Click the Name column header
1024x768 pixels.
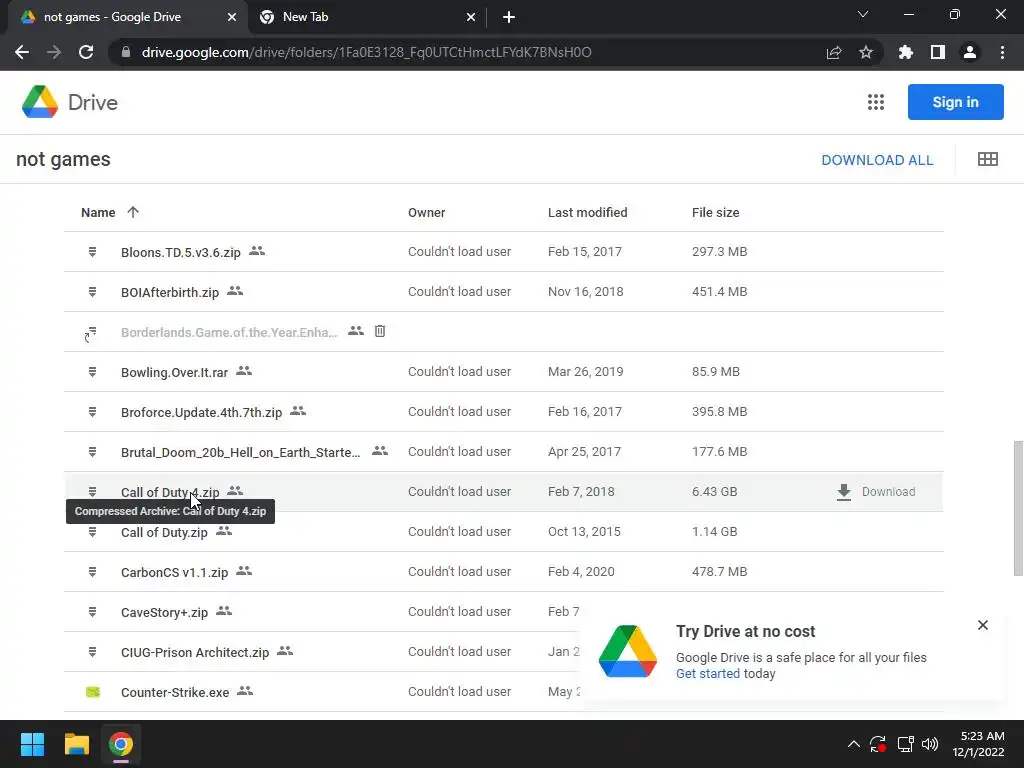pyautogui.click(x=98, y=212)
